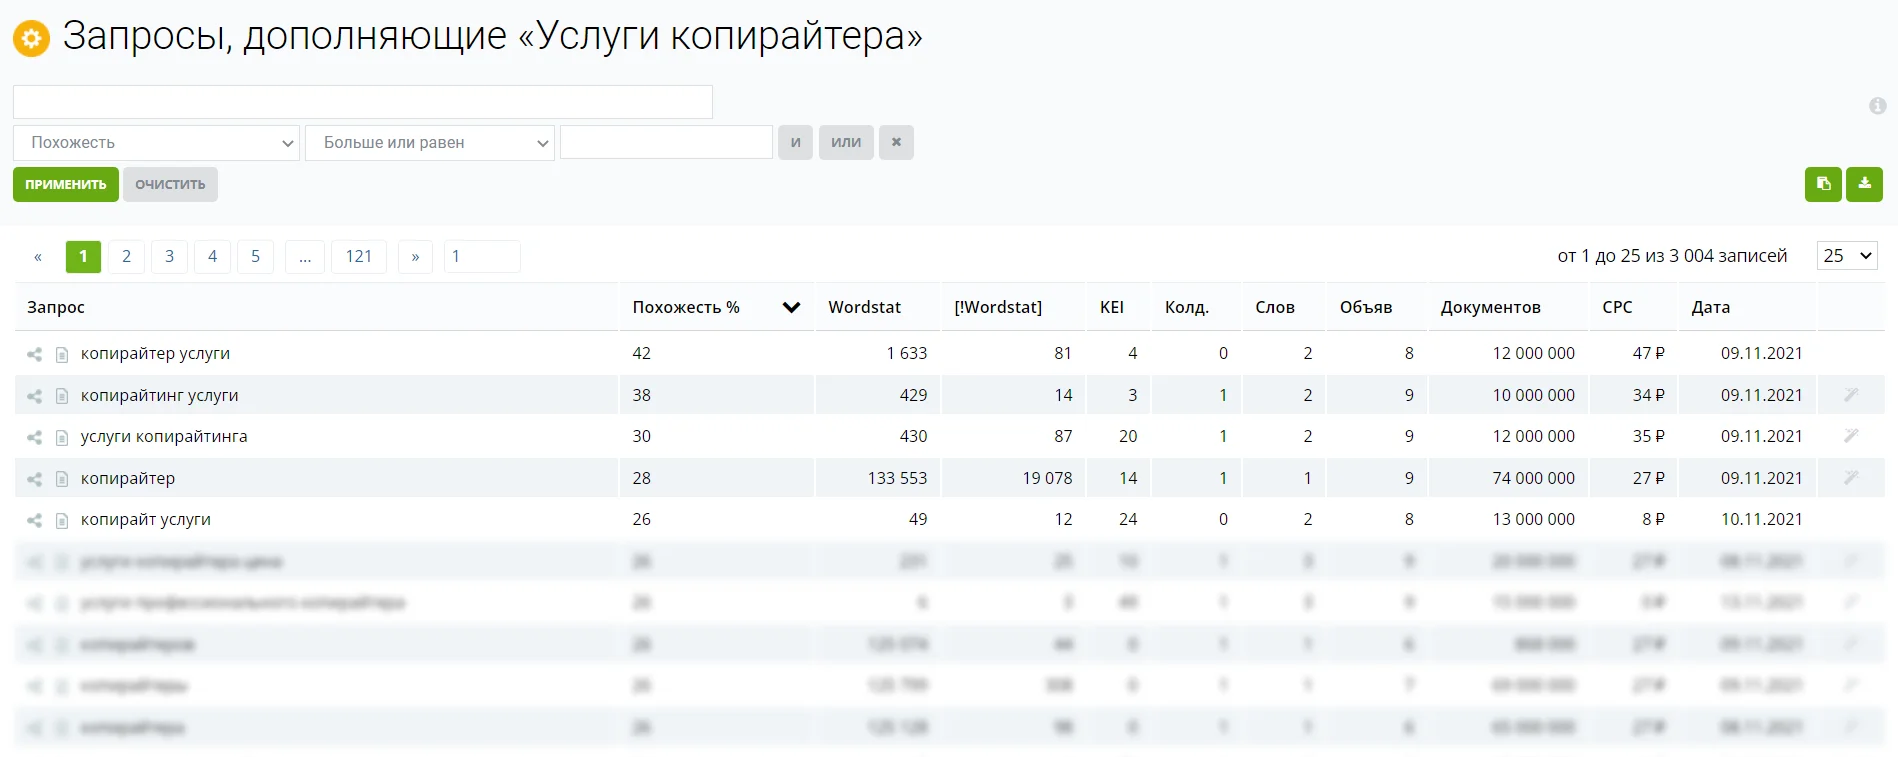Open document icon for «копирайт услуги» row

click(x=62, y=520)
